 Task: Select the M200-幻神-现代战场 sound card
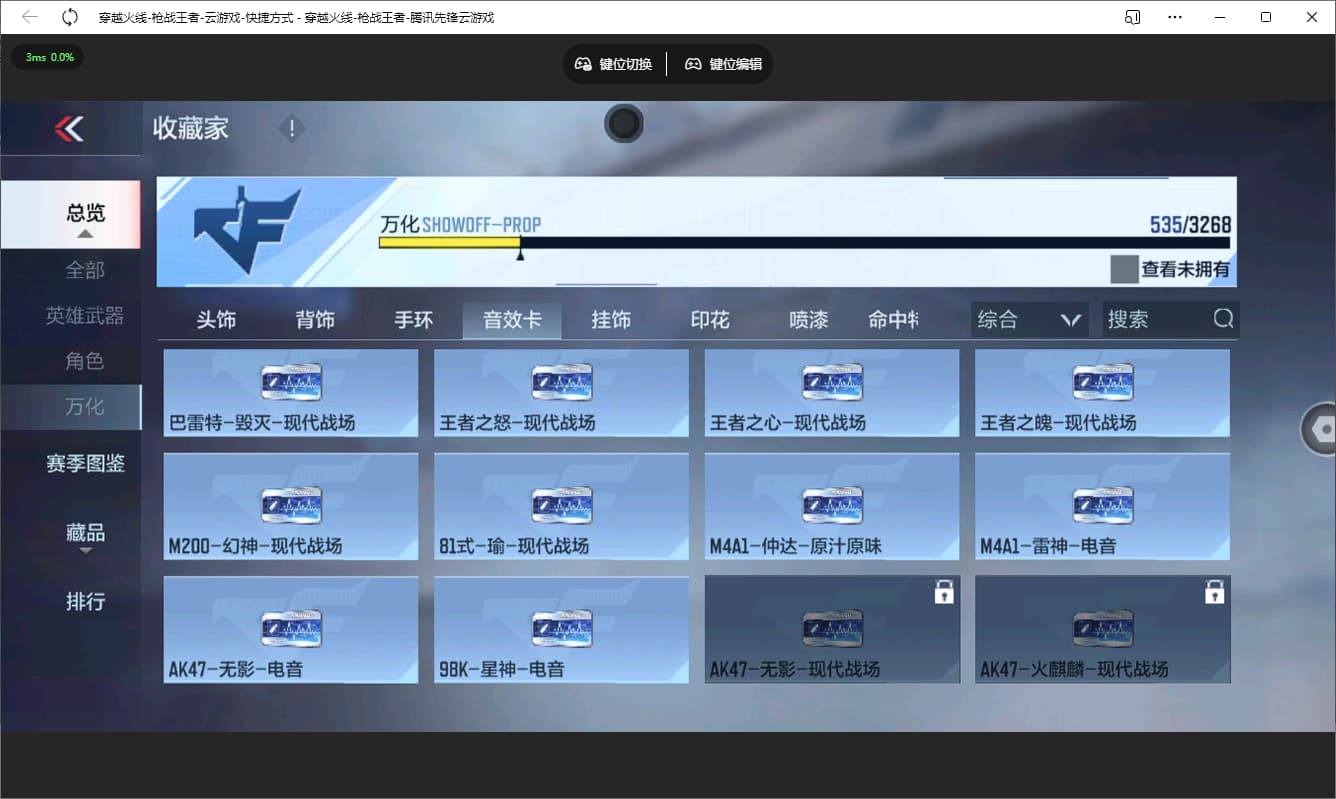point(290,506)
